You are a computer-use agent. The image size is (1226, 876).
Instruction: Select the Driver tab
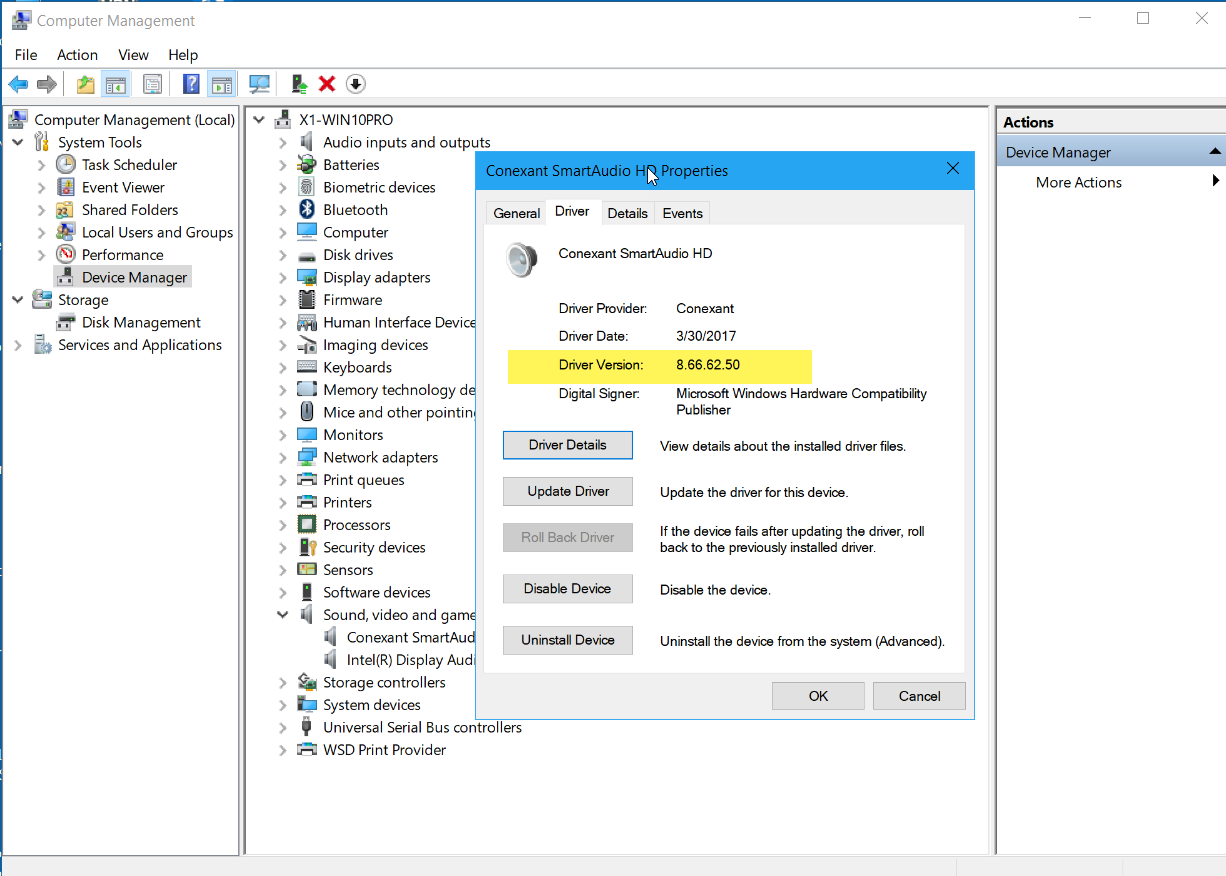pyautogui.click(x=572, y=211)
